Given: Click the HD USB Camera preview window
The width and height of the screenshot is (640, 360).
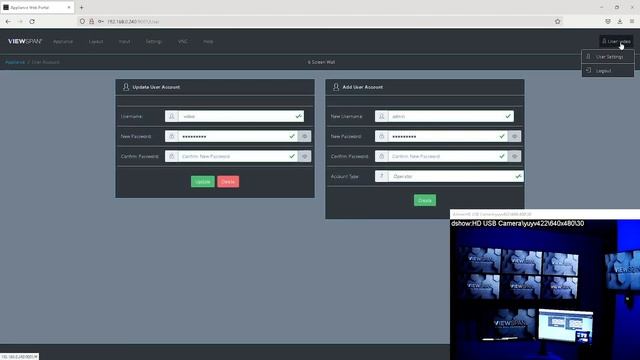Looking at the screenshot, I should click(x=545, y=290).
